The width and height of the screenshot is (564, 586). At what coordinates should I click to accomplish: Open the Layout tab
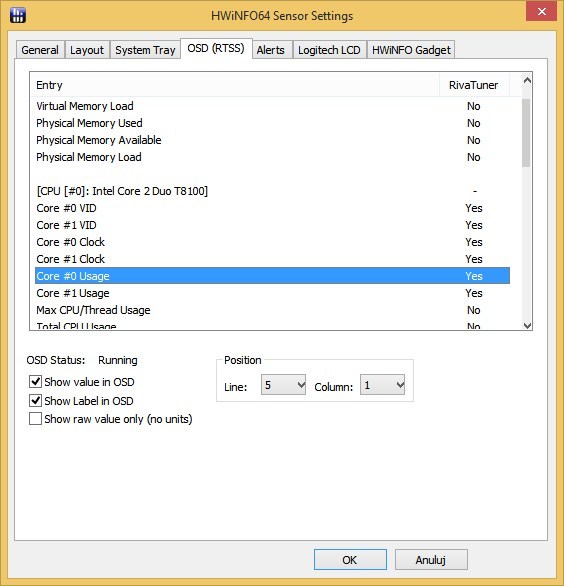click(87, 50)
